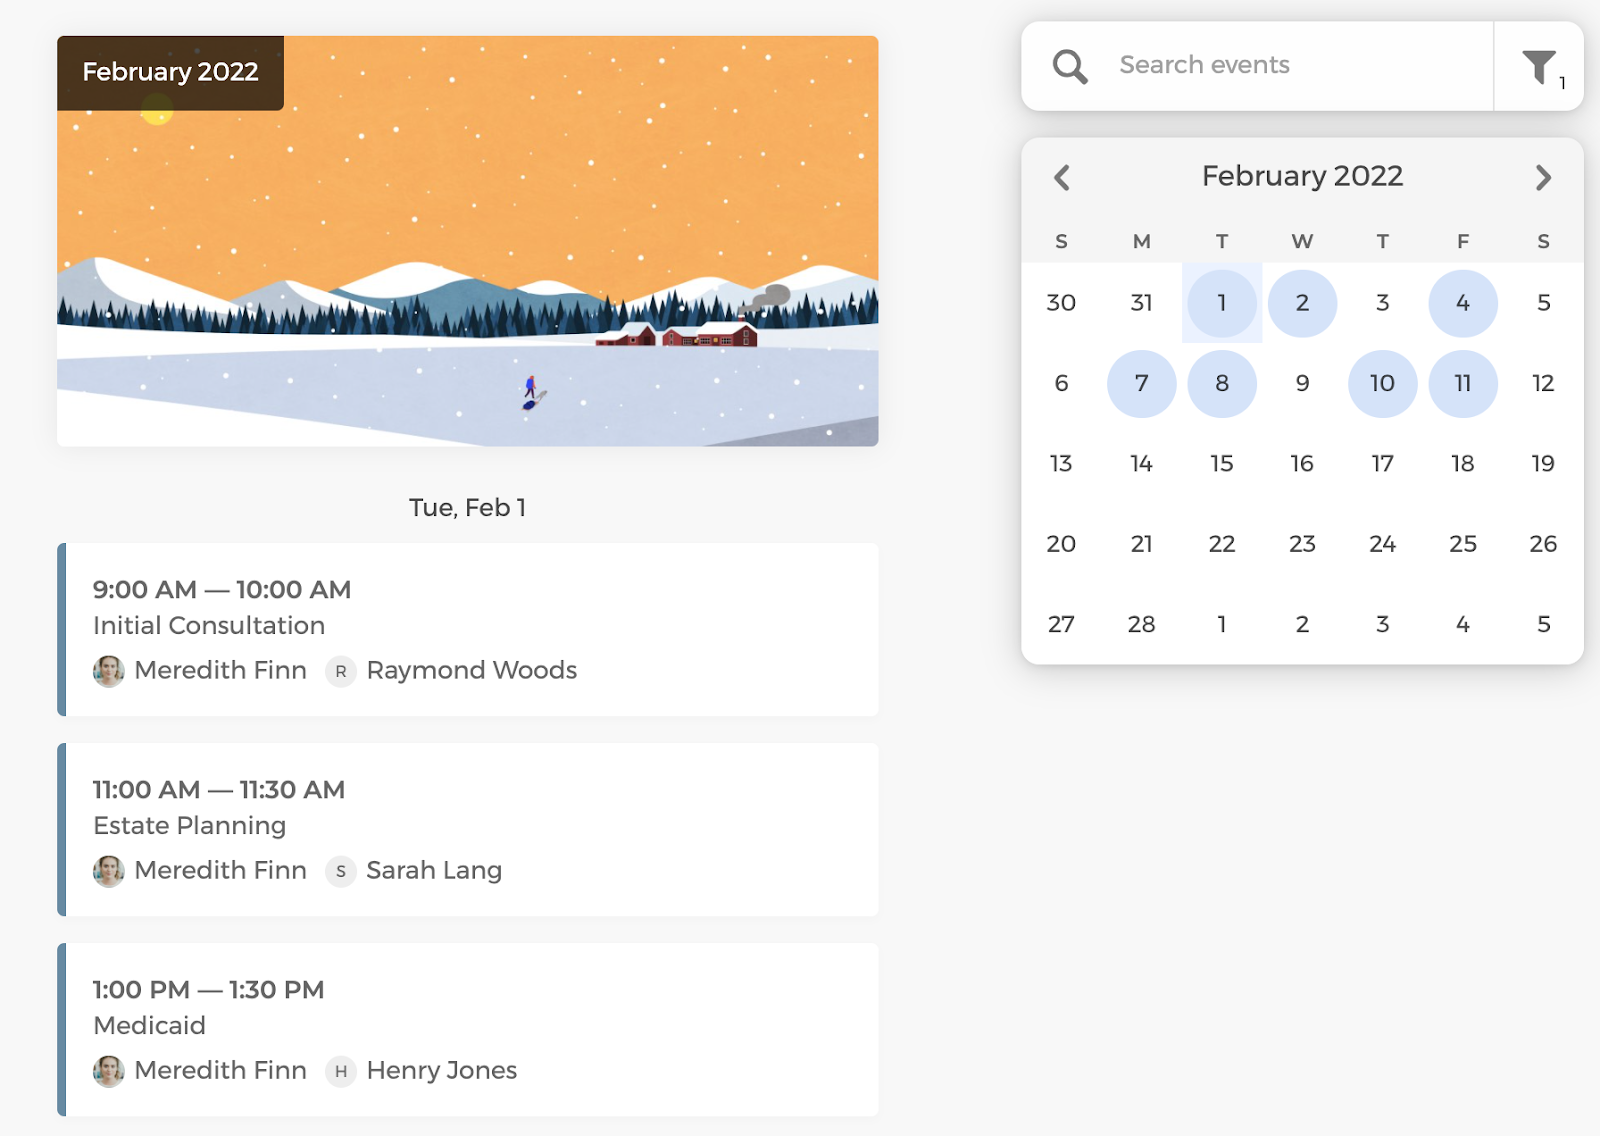Navigate to previous month with left chevron
The image size is (1600, 1136).
[x=1061, y=177]
